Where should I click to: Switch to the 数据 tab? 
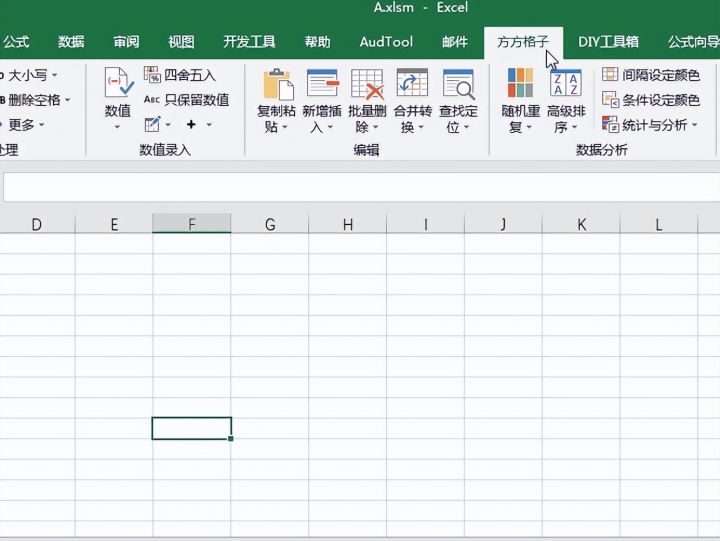click(71, 42)
